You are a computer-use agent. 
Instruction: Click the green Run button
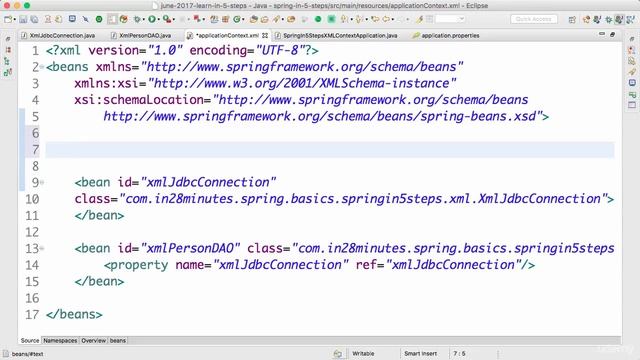pos(152,19)
